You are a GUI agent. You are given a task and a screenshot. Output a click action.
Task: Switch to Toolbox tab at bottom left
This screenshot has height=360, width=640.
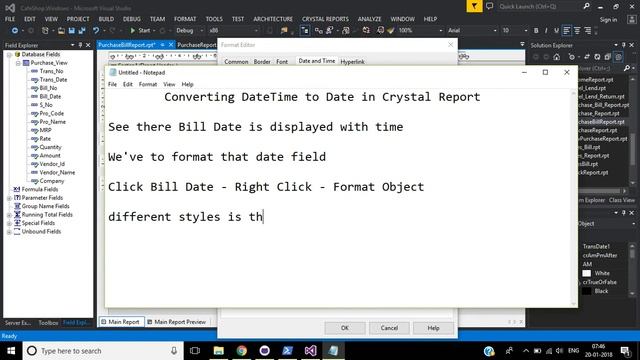pos(48,323)
